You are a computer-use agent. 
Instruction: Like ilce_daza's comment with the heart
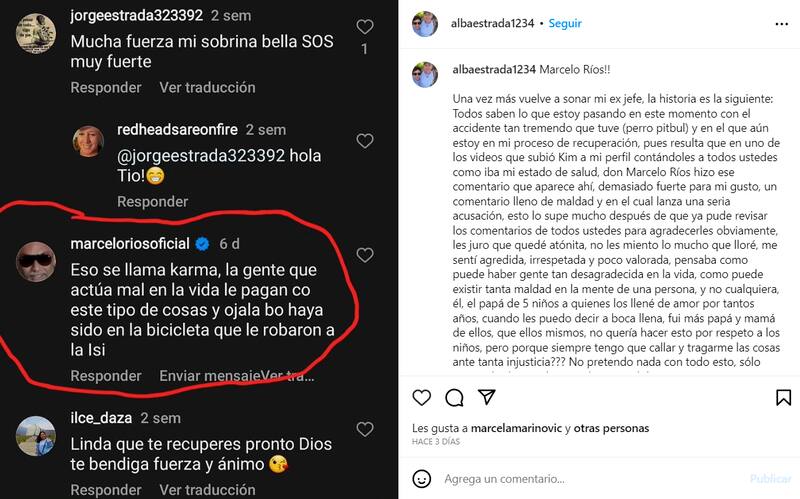coord(364,430)
